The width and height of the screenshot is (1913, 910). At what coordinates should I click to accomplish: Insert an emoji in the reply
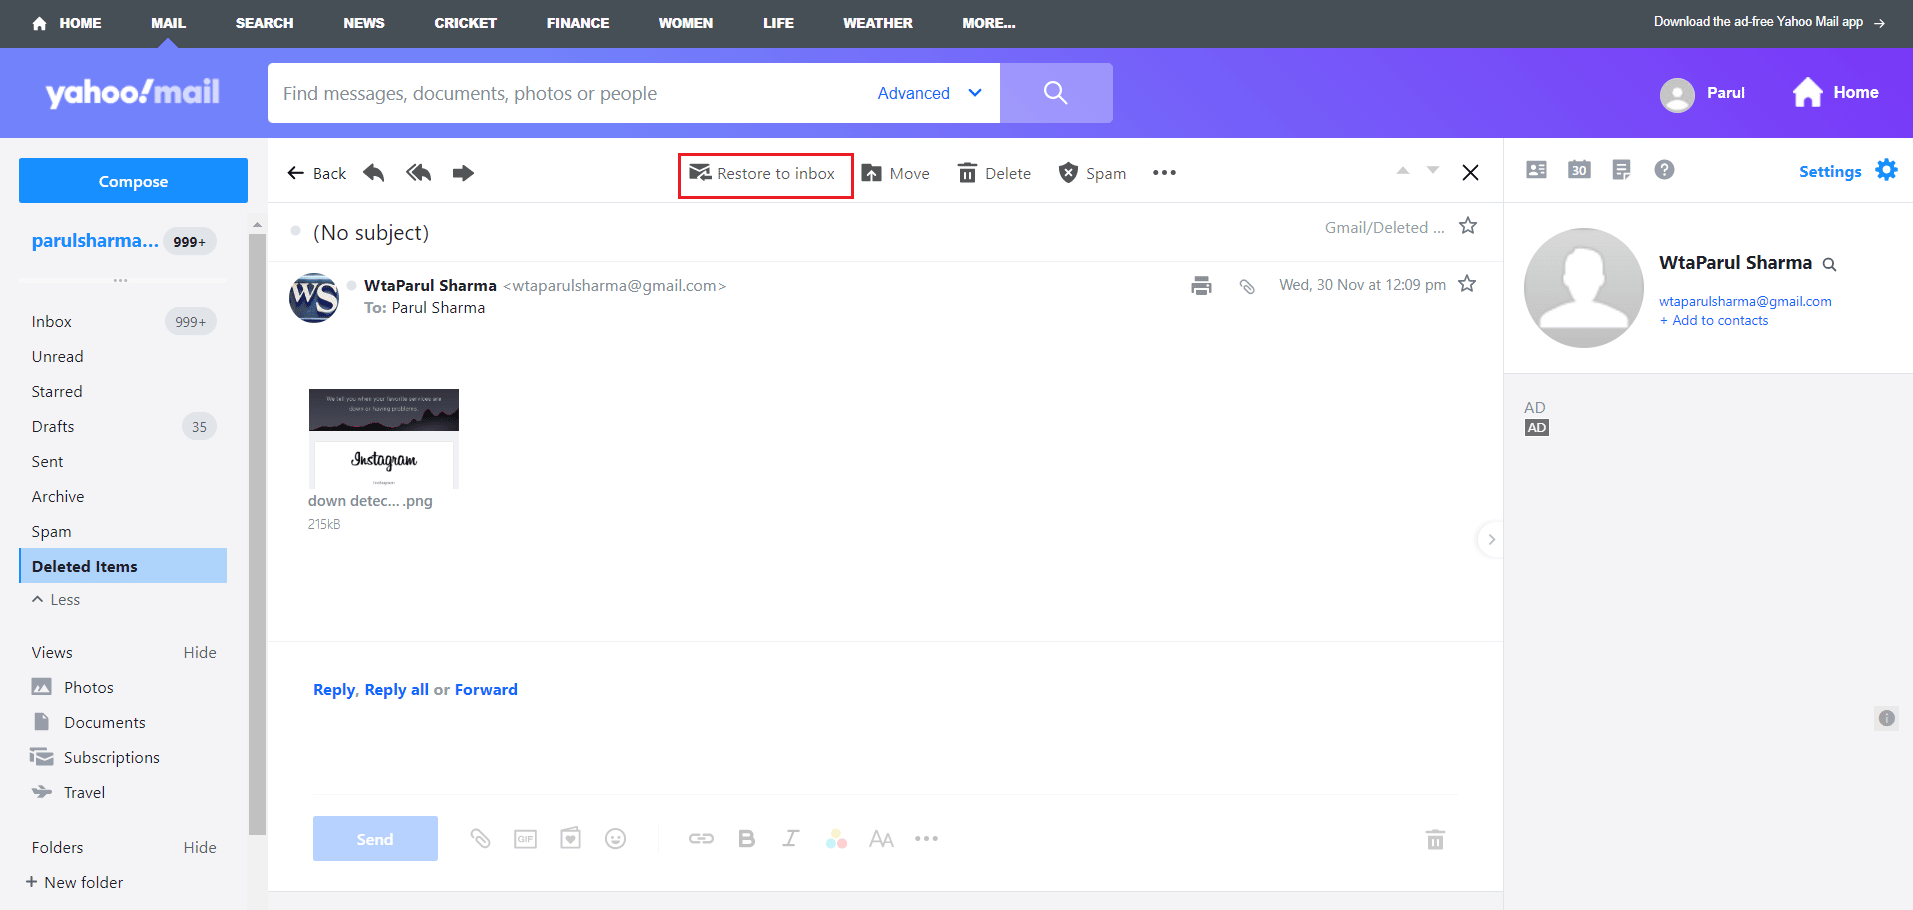point(615,839)
